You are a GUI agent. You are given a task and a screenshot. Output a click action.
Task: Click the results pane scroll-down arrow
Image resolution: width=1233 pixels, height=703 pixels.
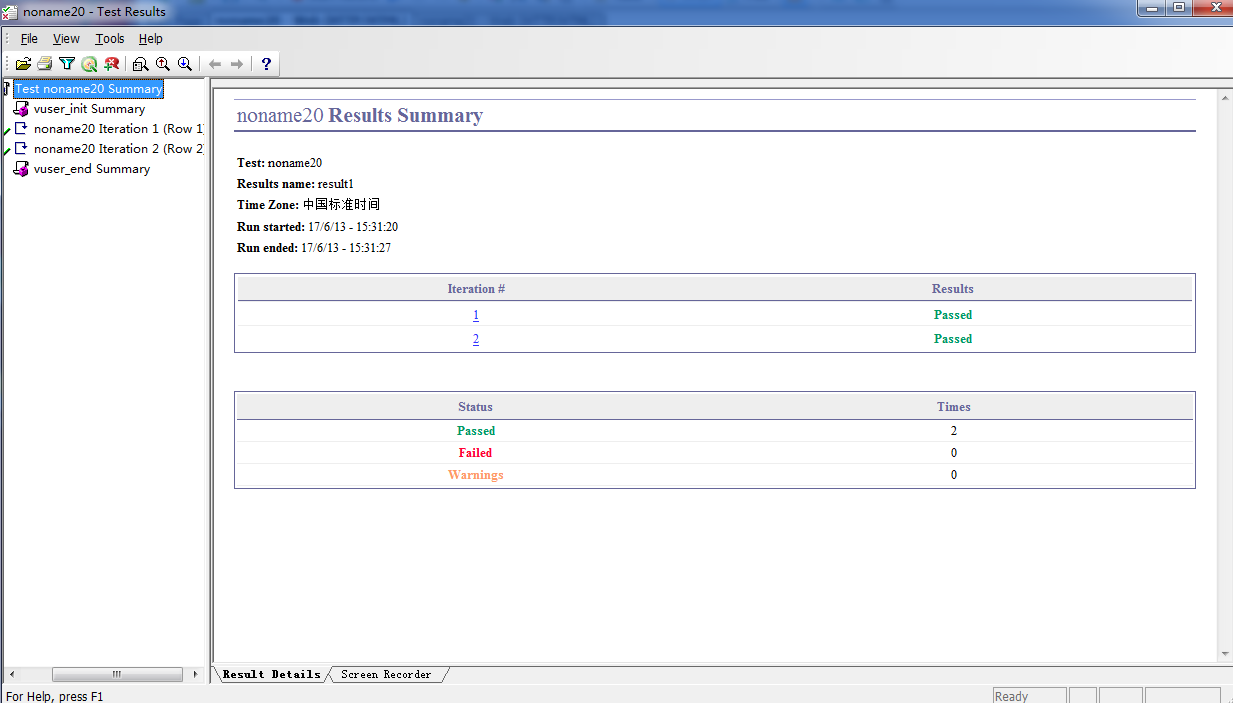click(1225, 654)
